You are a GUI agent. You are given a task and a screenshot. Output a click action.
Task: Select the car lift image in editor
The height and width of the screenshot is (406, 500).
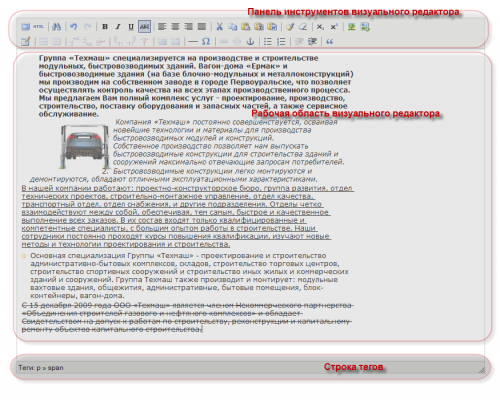tap(85, 147)
